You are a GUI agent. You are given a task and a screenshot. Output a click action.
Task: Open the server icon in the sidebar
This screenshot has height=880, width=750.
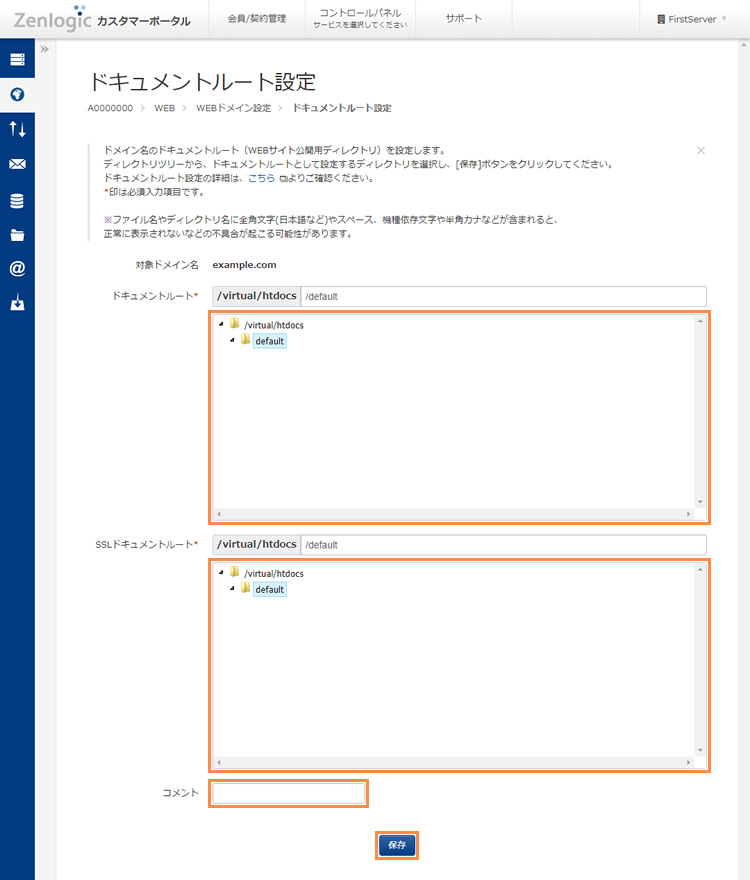17,60
